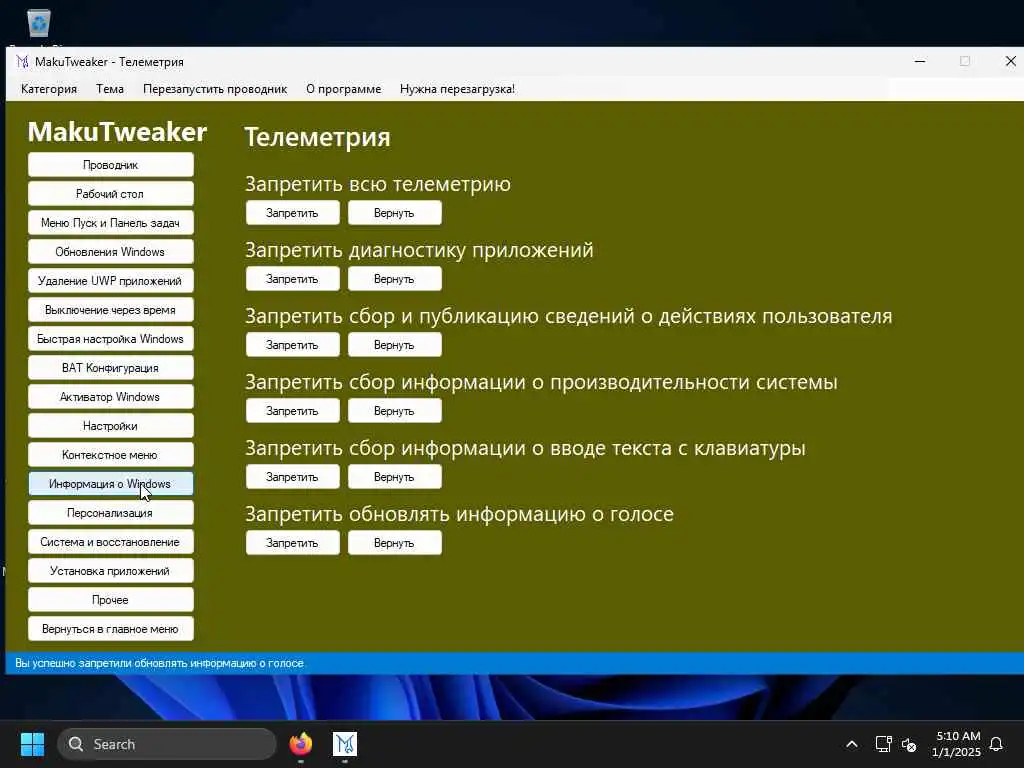Screen dimensions: 1024x768
Task: Open the Рабочий стол category
Action: point(110,194)
